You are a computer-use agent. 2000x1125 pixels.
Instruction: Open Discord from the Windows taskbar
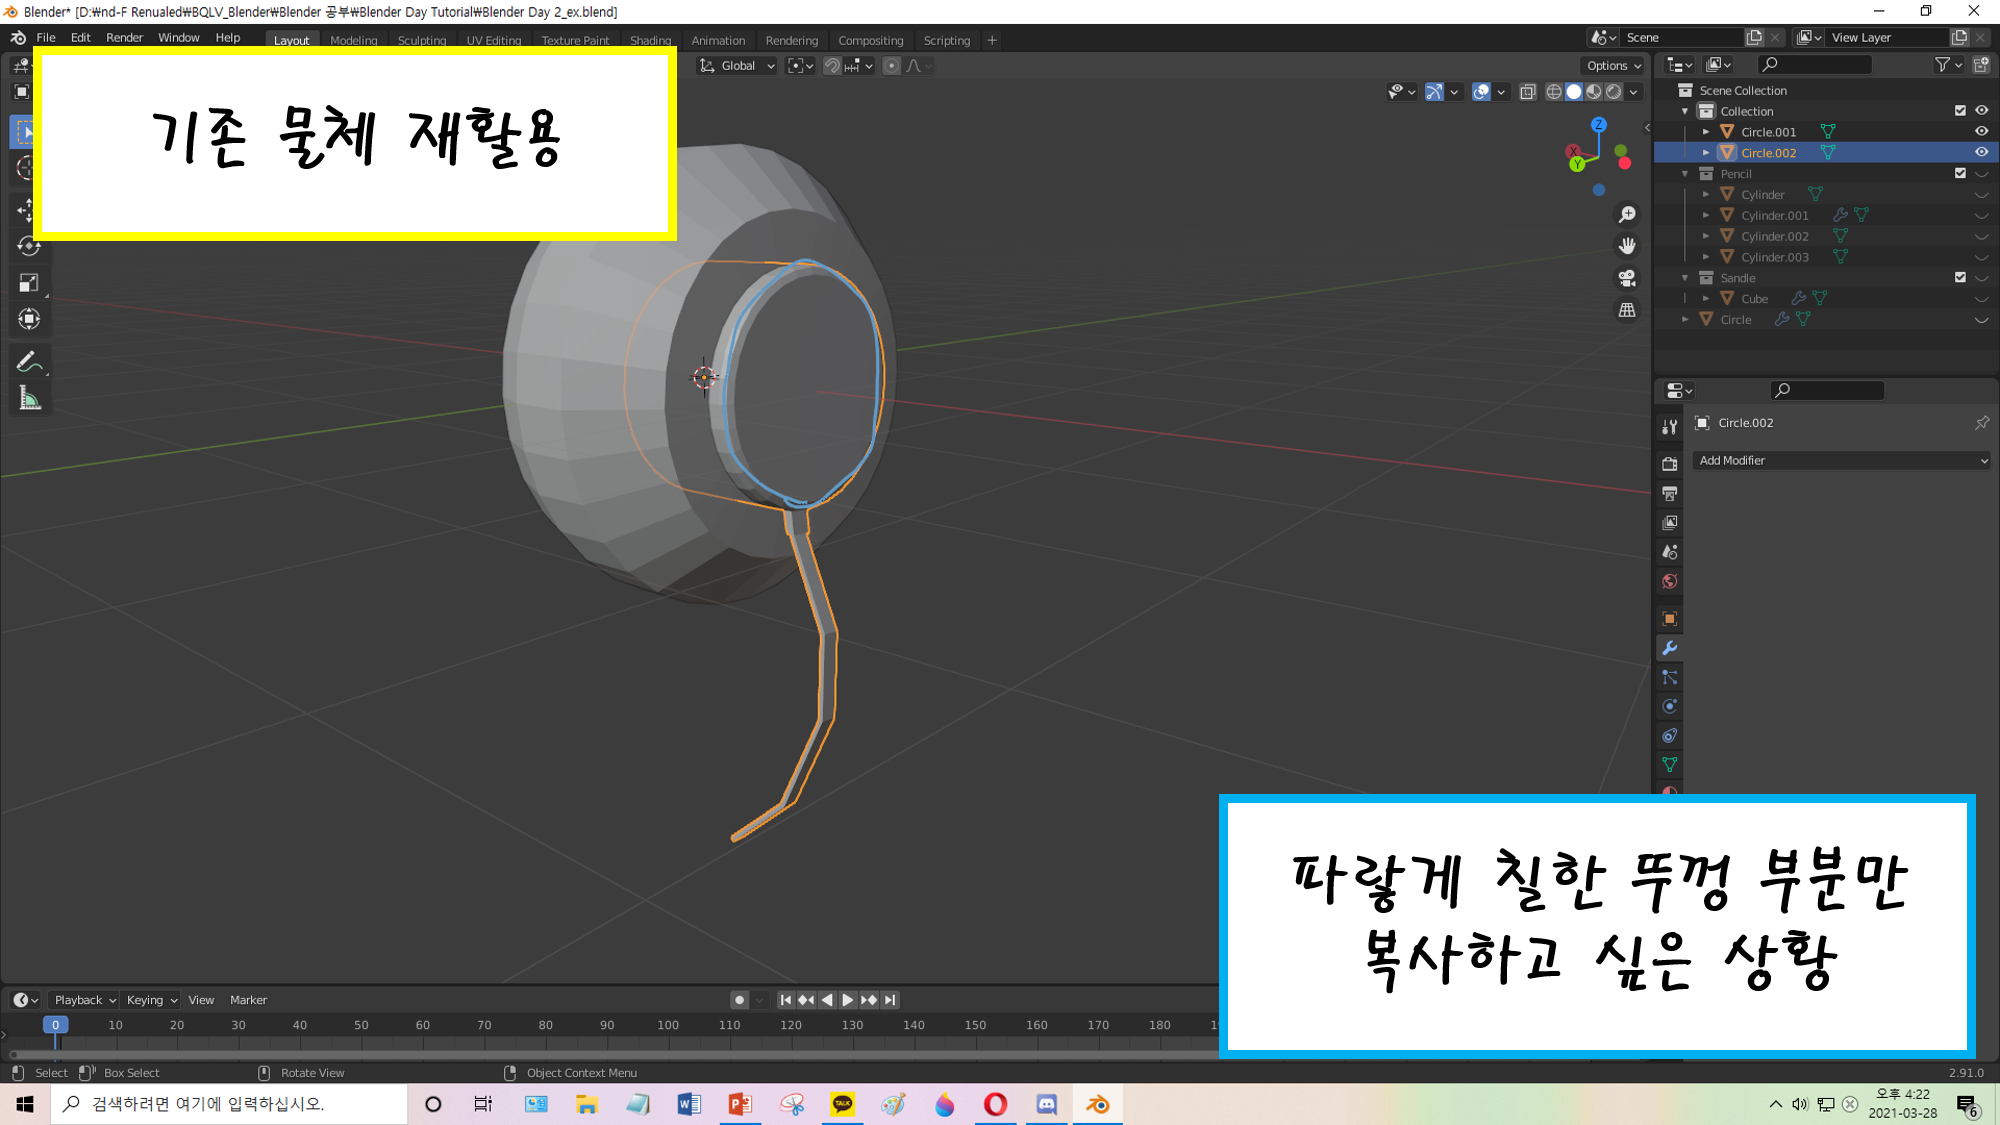pyautogui.click(x=1046, y=1104)
